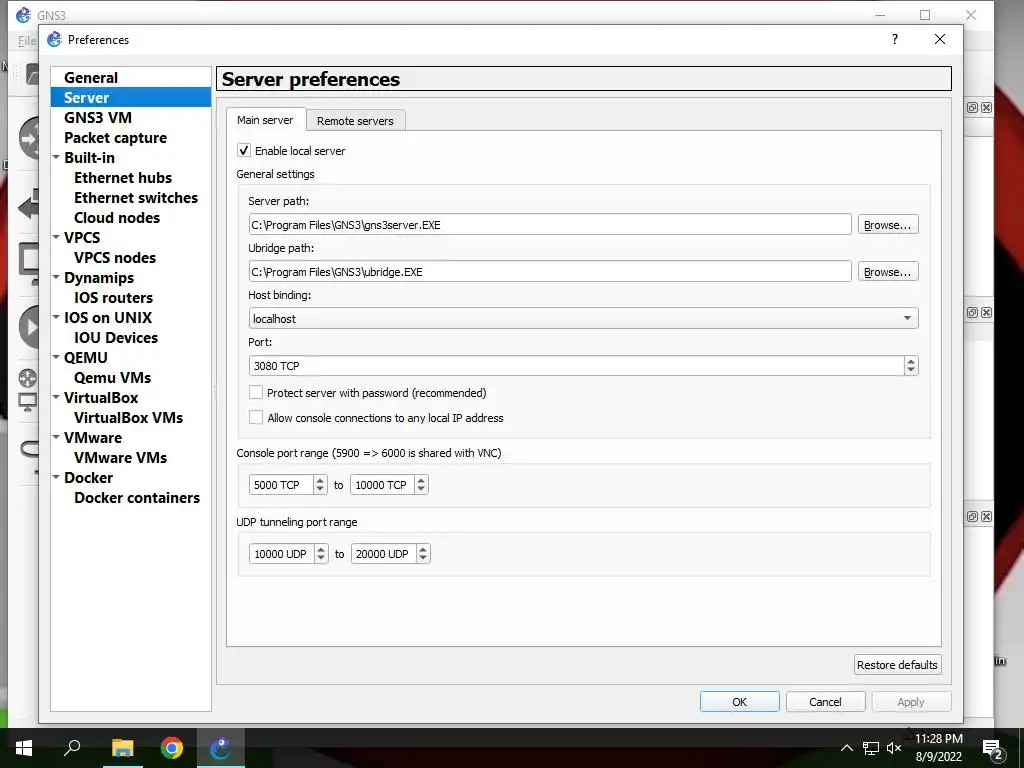Collapse the QEMU tree group
This screenshot has height=768, width=1024.
[56, 357]
